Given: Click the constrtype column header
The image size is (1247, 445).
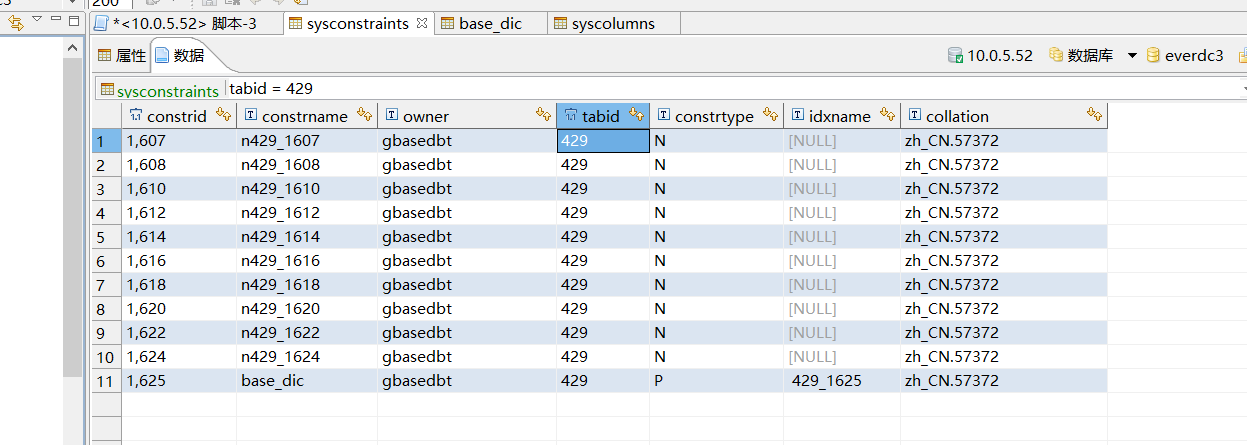Looking at the screenshot, I should click(714, 116).
